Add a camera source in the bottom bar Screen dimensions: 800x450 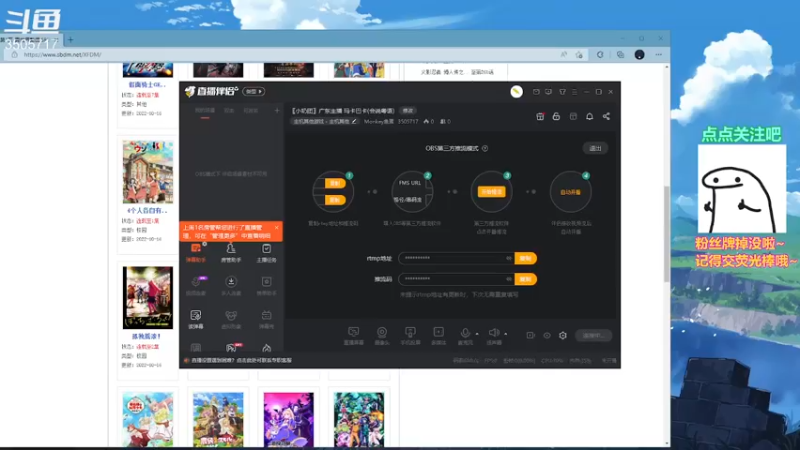[382, 336]
